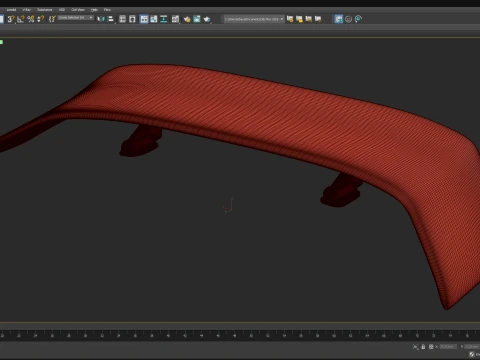The height and width of the screenshot is (360, 480).
Task: Click the right spoiler mount bracket
Action: click(341, 191)
